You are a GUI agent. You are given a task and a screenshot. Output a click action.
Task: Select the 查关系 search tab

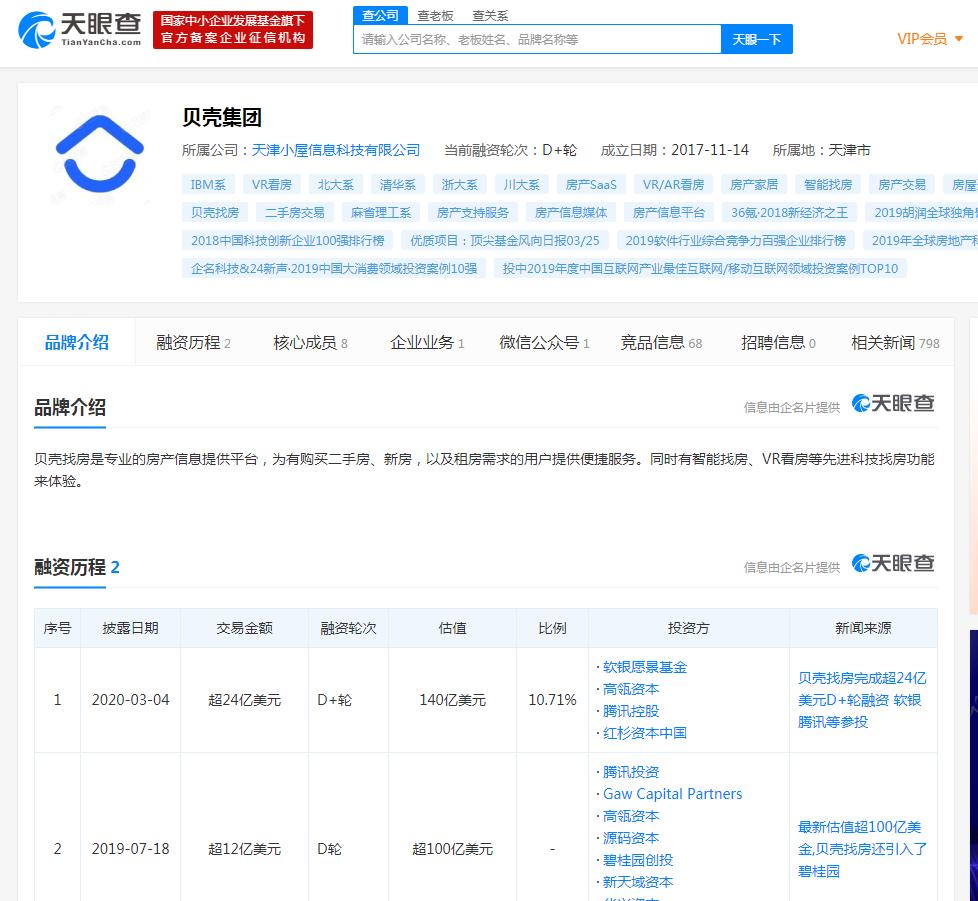(490, 16)
